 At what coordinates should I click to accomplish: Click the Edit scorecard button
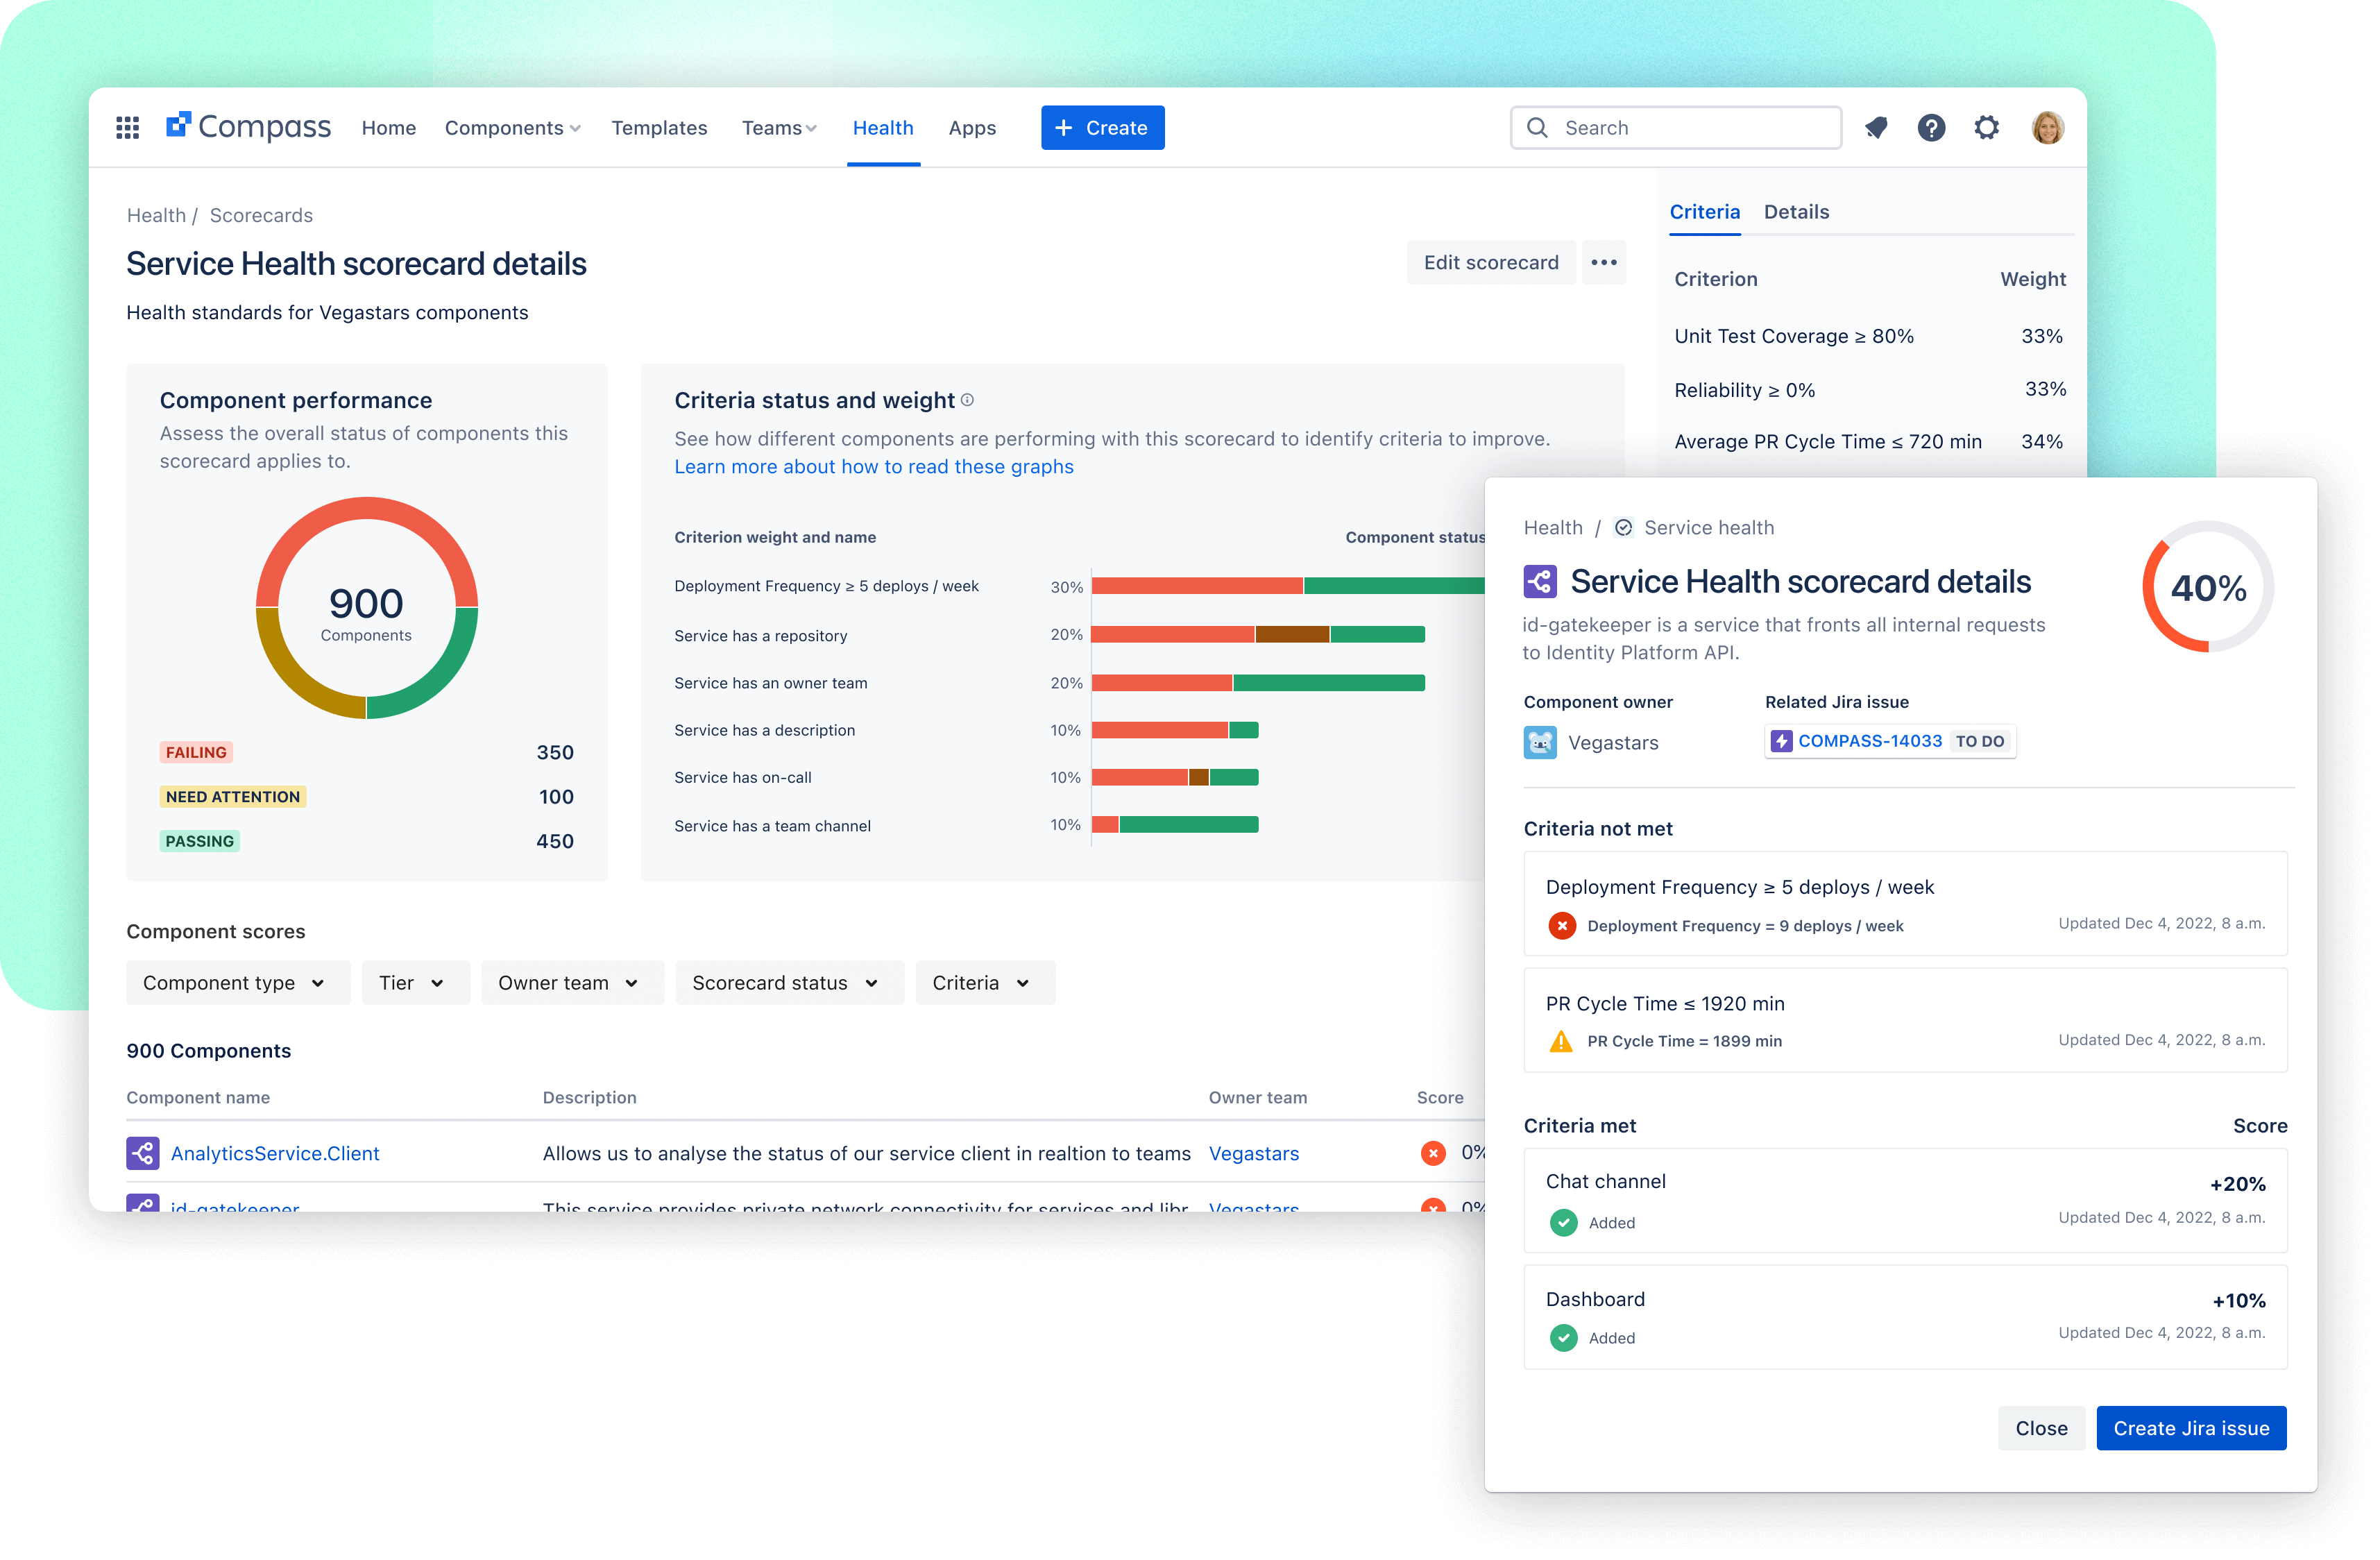(1490, 263)
